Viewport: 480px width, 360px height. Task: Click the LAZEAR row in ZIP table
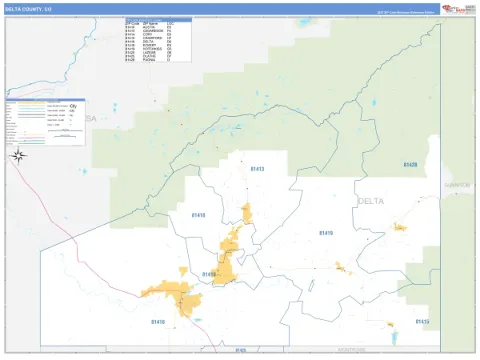(158, 53)
